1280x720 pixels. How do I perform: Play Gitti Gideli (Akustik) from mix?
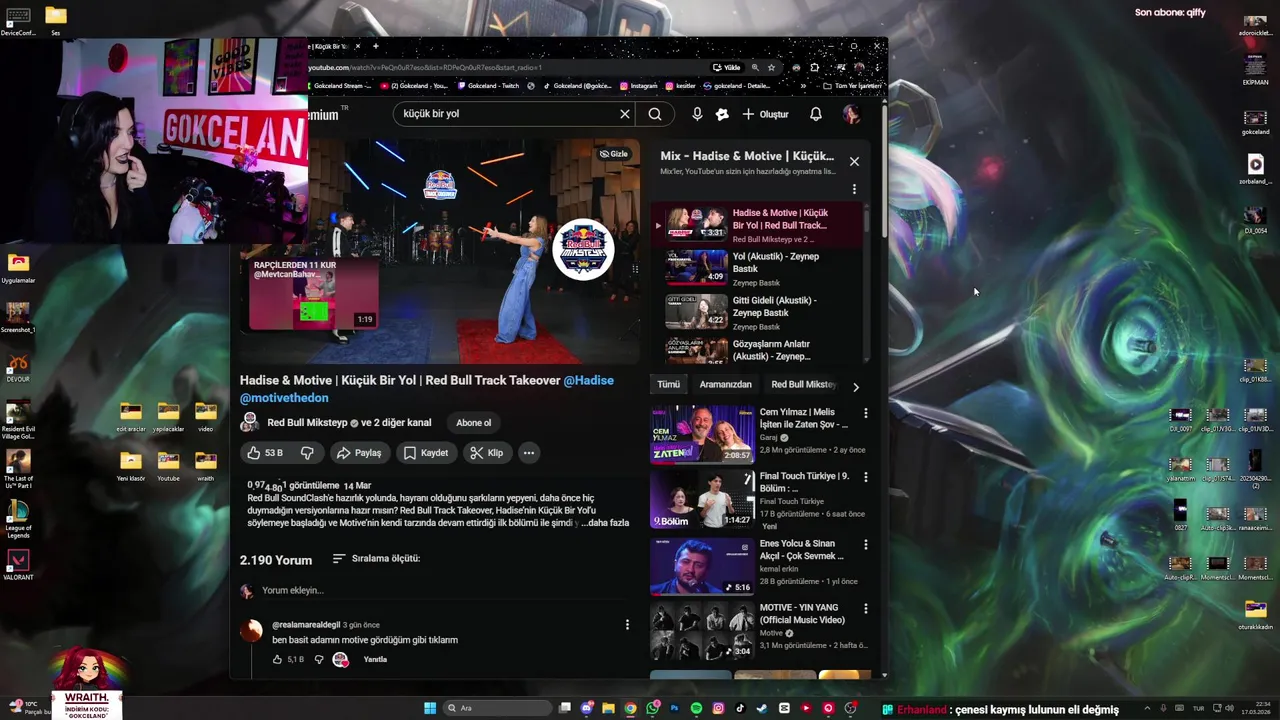758,312
